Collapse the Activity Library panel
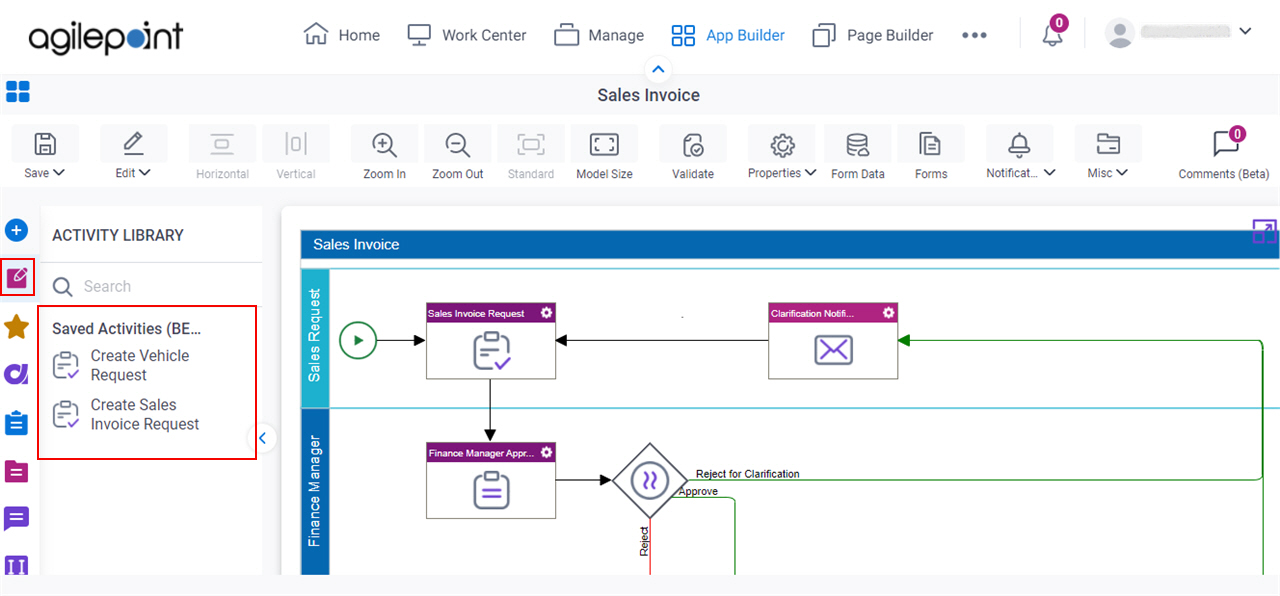Viewport: 1280px width, 596px height. point(261,437)
